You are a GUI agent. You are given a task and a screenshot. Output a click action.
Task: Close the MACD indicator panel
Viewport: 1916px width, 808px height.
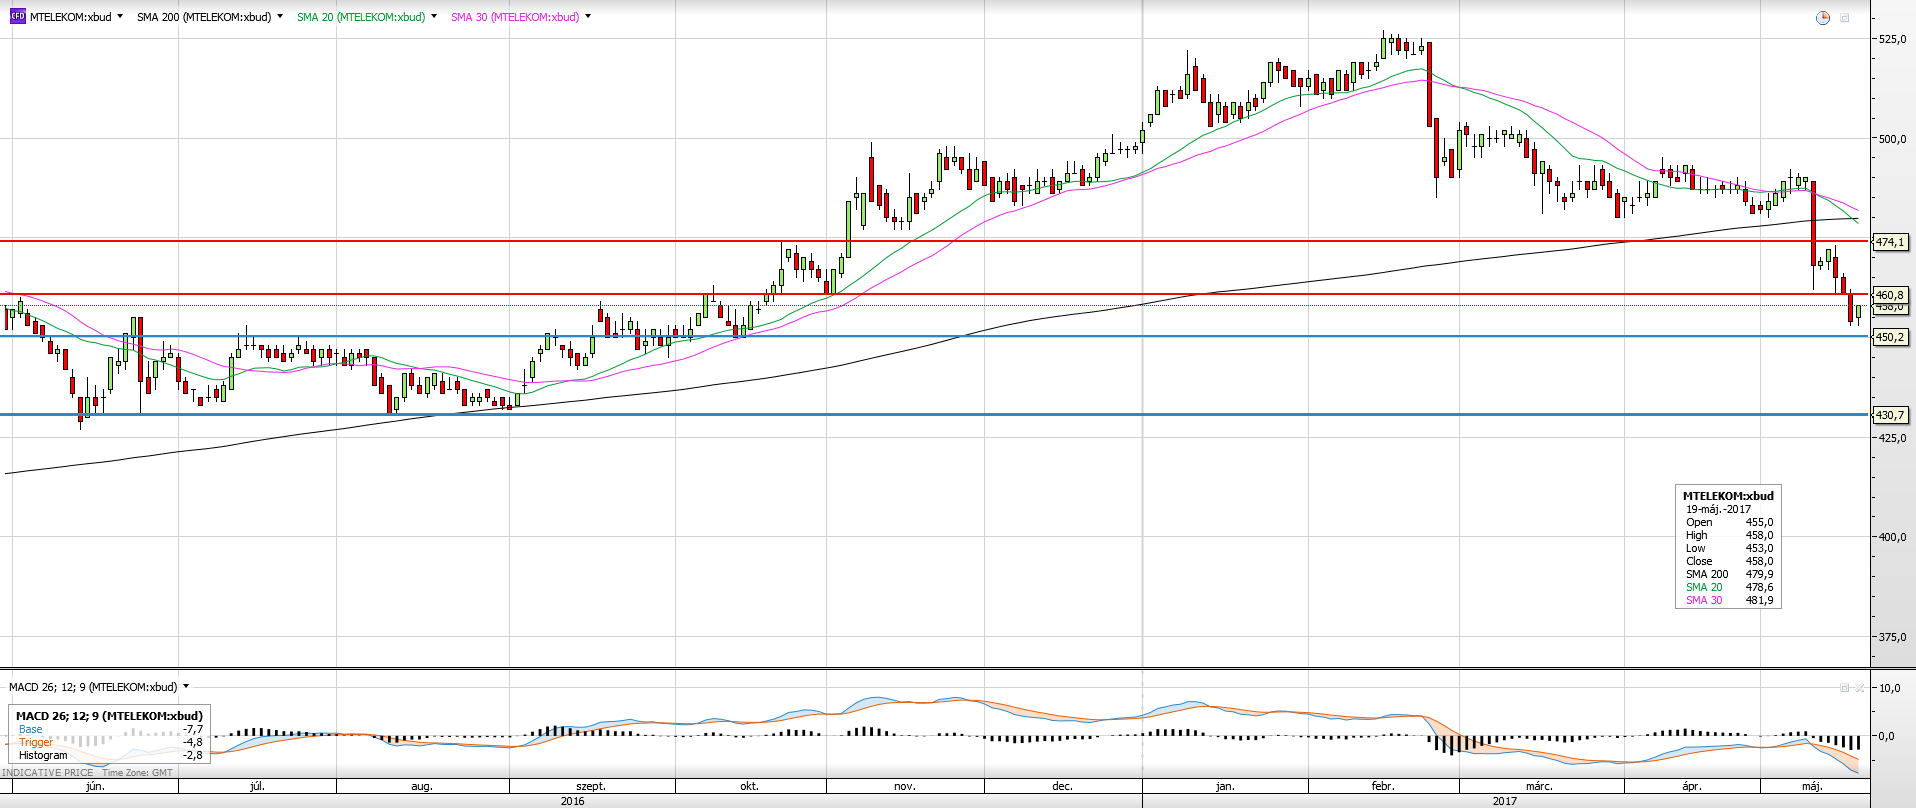(1860, 687)
